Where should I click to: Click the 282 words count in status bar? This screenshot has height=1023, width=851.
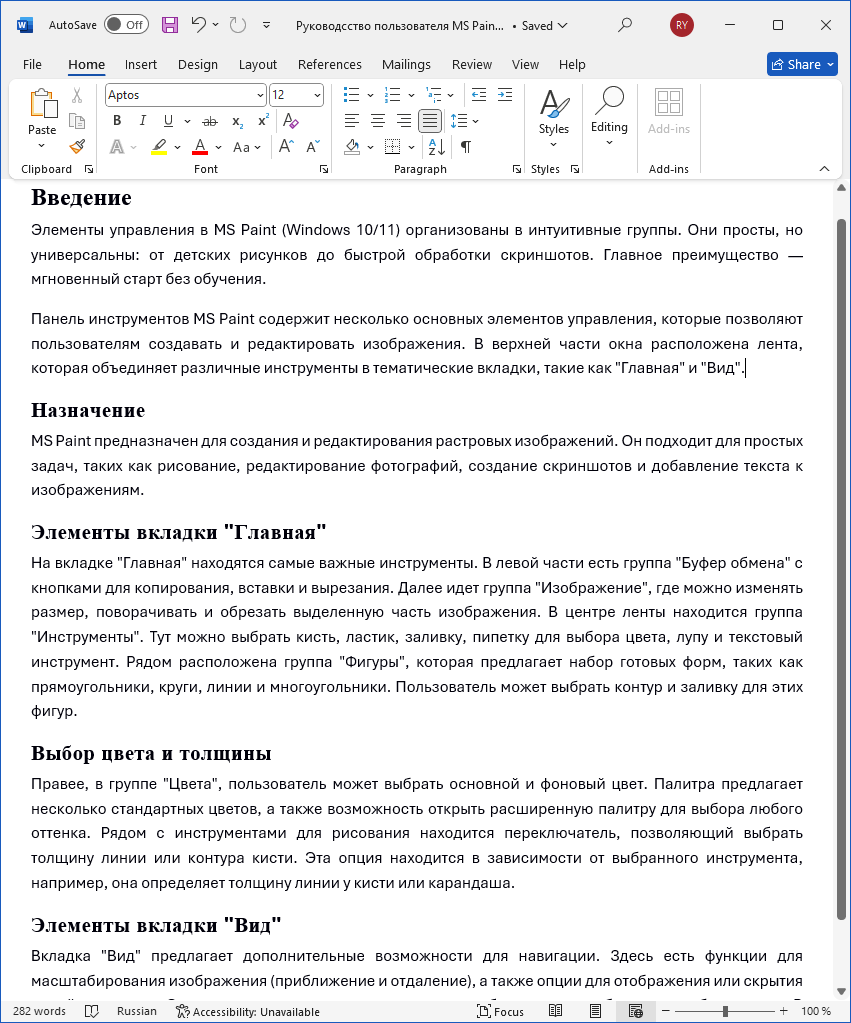coord(39,1011)
